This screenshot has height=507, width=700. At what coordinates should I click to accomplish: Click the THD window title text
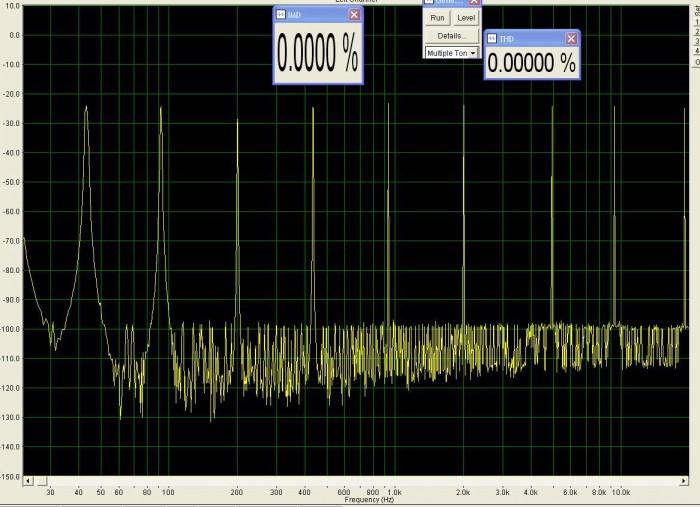point(506,39)
